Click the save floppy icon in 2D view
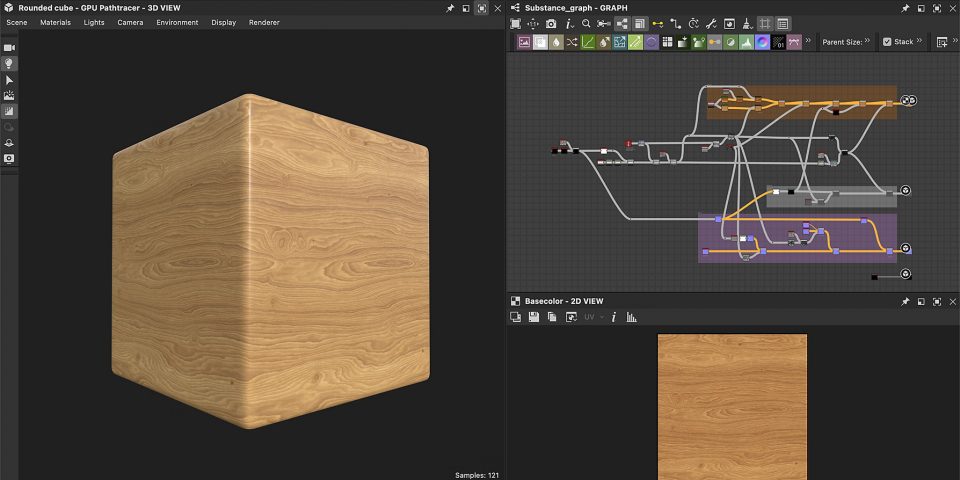Viewport: 960px width, 480px height. click(534, 317)
